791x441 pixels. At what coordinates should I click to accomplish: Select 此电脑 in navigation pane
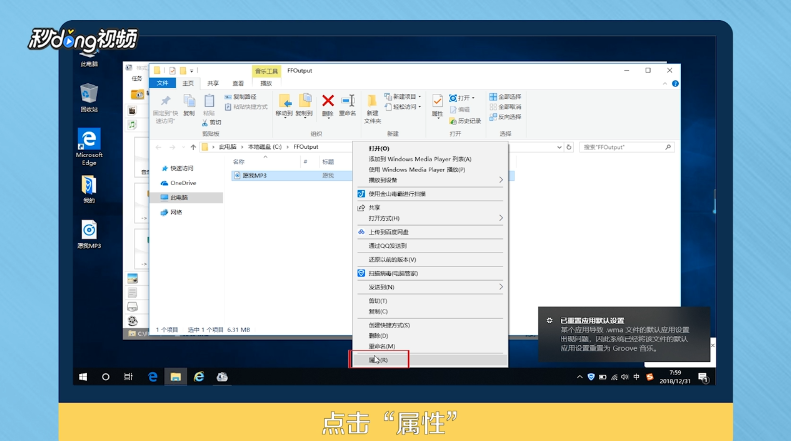(187, 197)
